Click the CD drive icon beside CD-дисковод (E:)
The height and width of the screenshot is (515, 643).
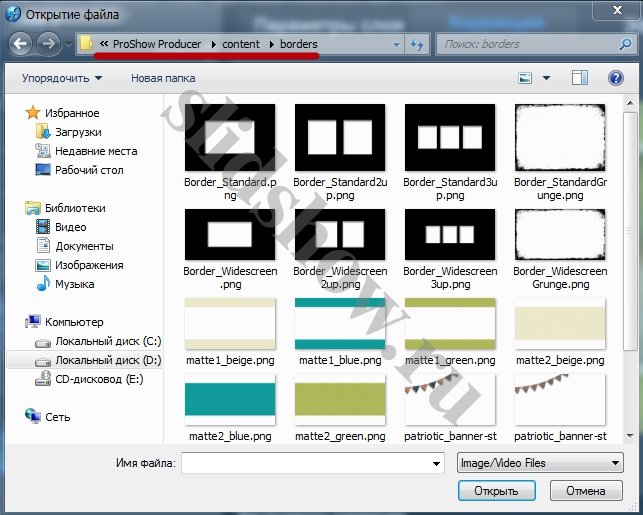(43, 378)
